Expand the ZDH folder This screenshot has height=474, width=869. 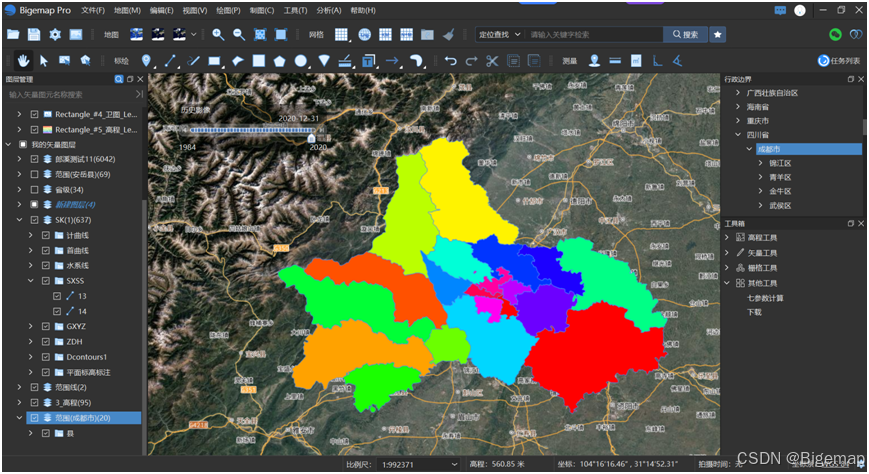point(31,342)
